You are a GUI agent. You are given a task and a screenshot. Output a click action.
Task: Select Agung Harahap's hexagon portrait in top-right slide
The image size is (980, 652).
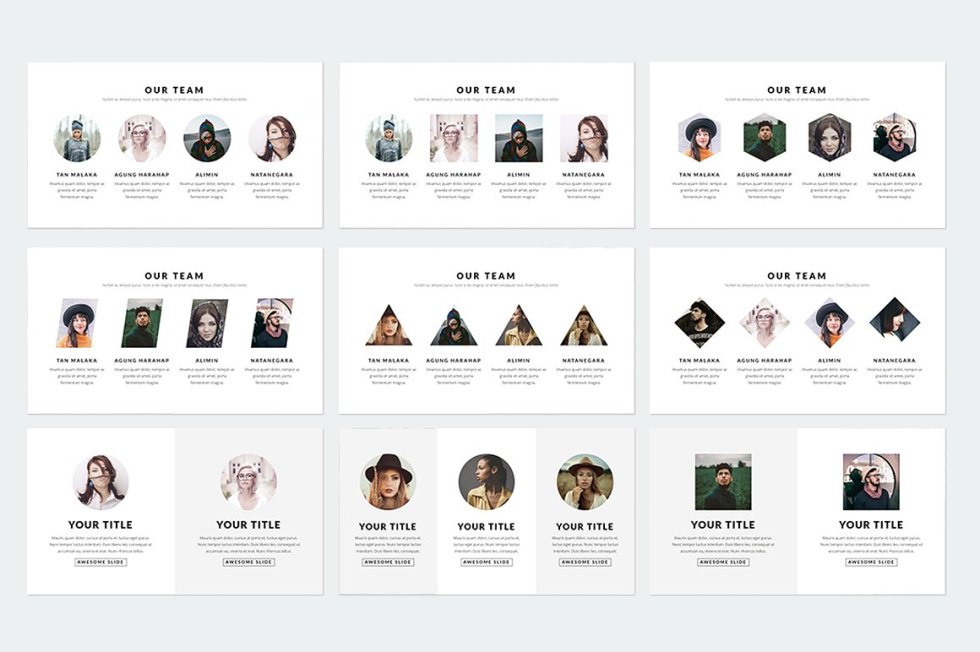coord(764,138)
